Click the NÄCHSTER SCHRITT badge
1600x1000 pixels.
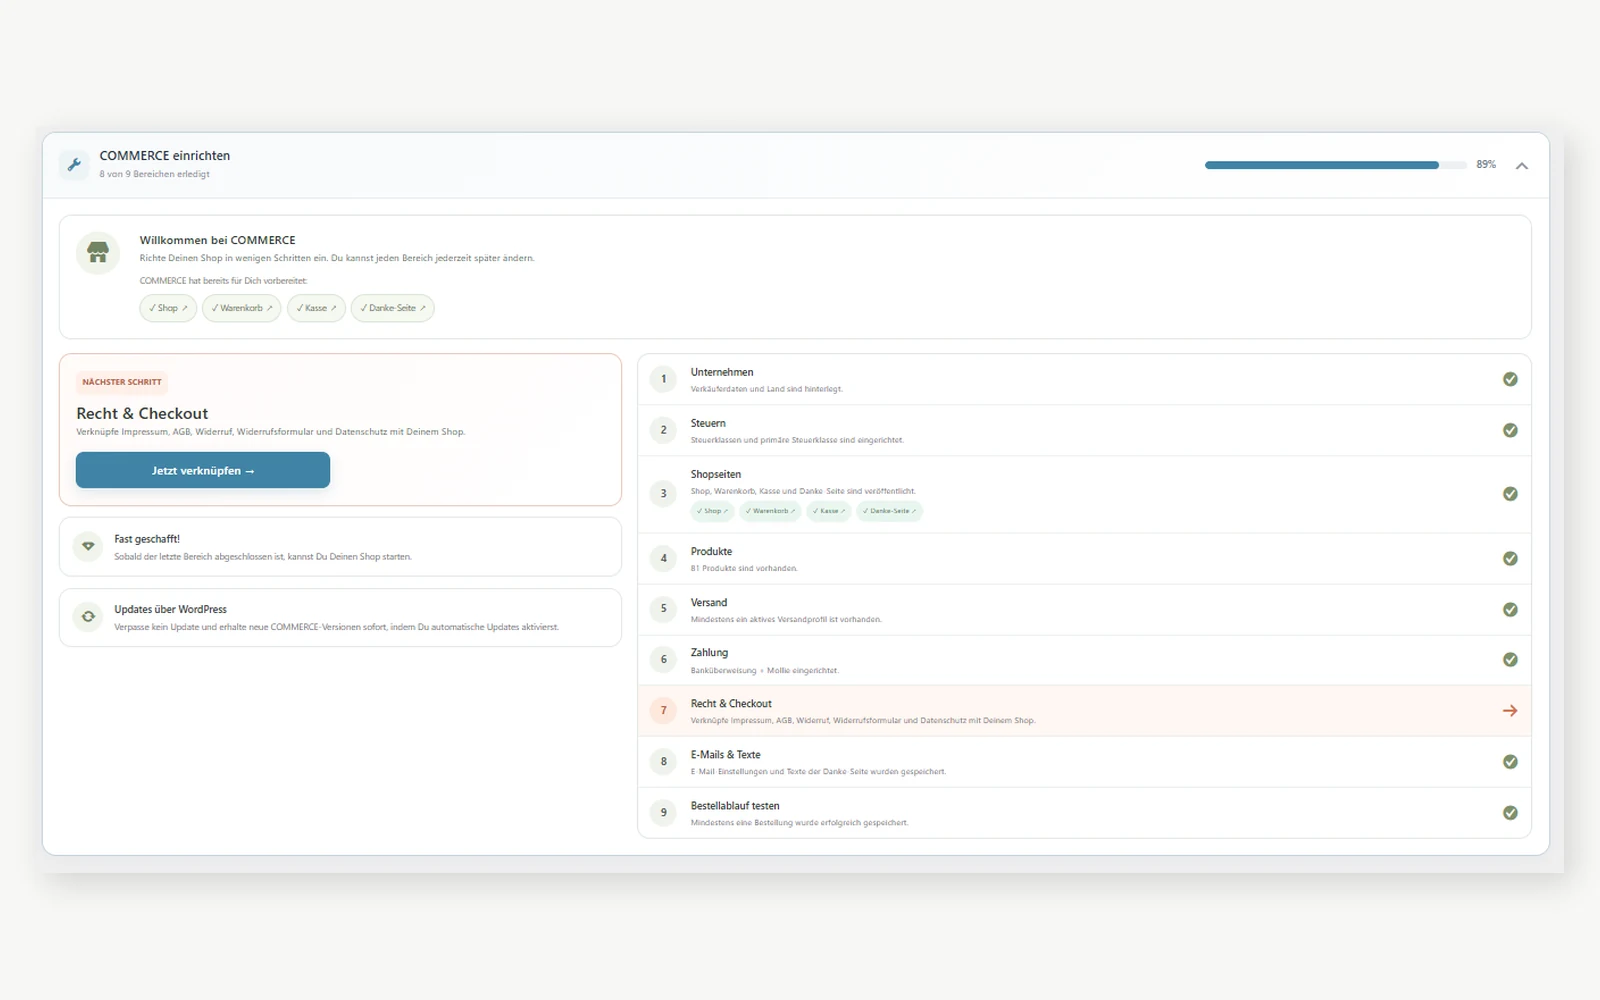(x=122, y=382)
